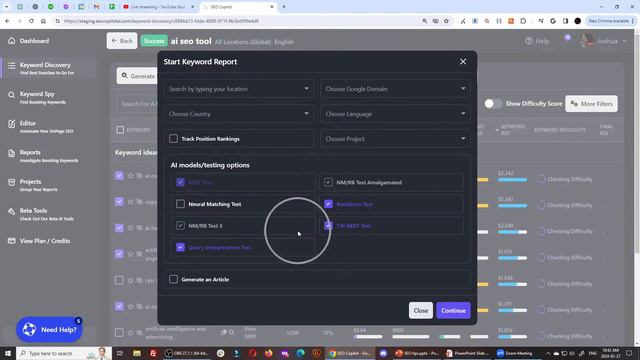The image size is (640, 360).
Task: Open the location search dropdown
Action: pyautogui.click(x=239, y=89)
